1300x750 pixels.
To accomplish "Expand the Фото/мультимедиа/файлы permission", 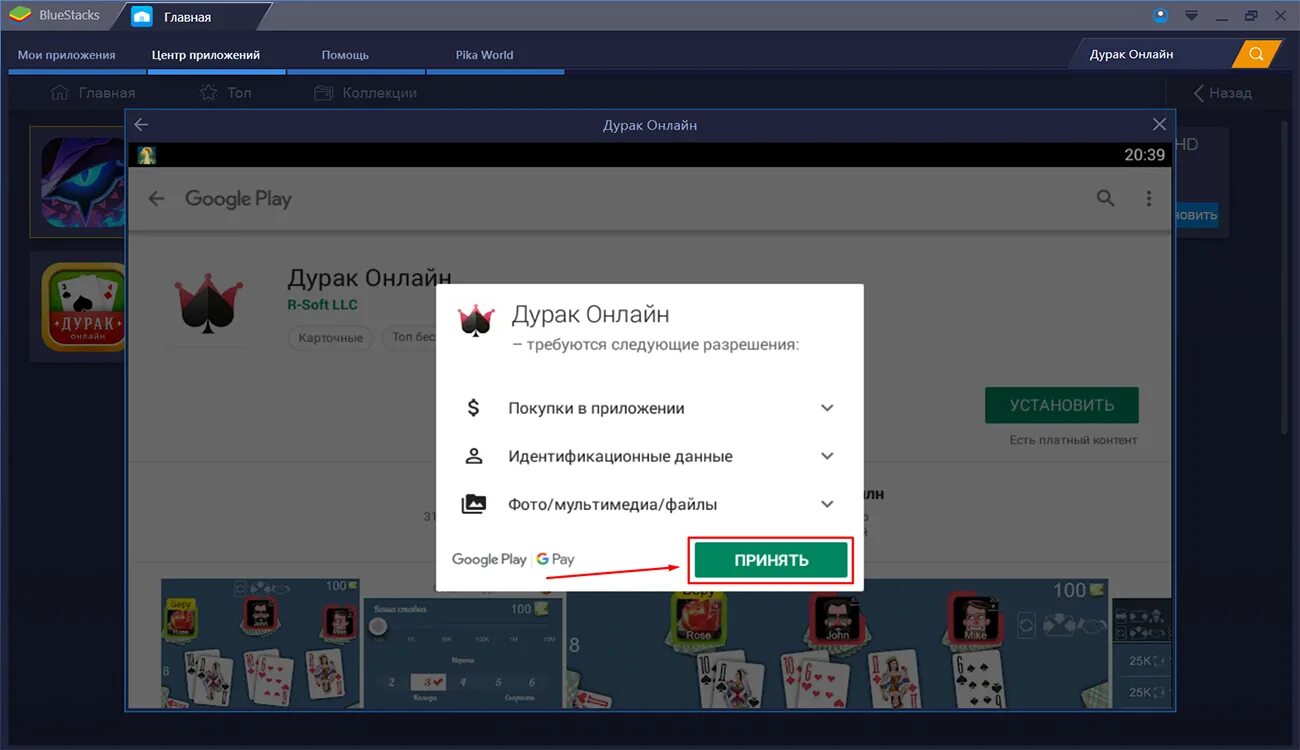I will coord(827,504).
